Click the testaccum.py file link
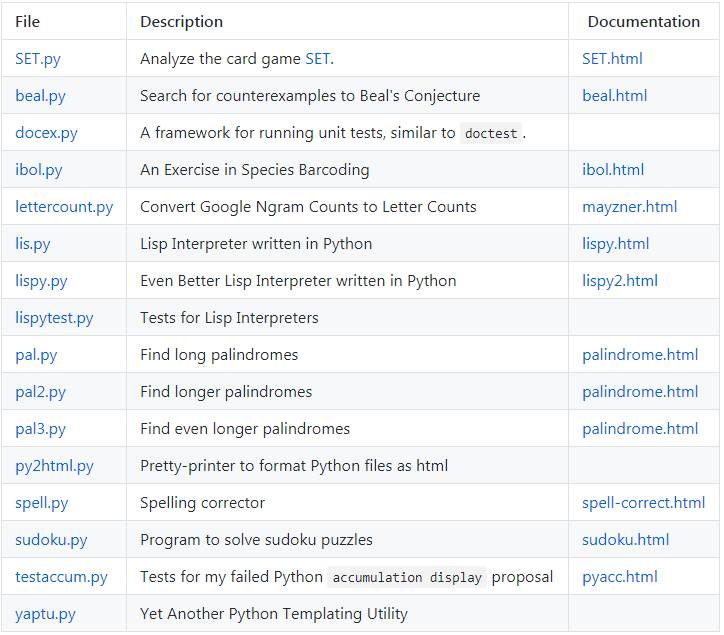Image resolution: width=724 pixels, height=635 pixels. tap(61, 577)
